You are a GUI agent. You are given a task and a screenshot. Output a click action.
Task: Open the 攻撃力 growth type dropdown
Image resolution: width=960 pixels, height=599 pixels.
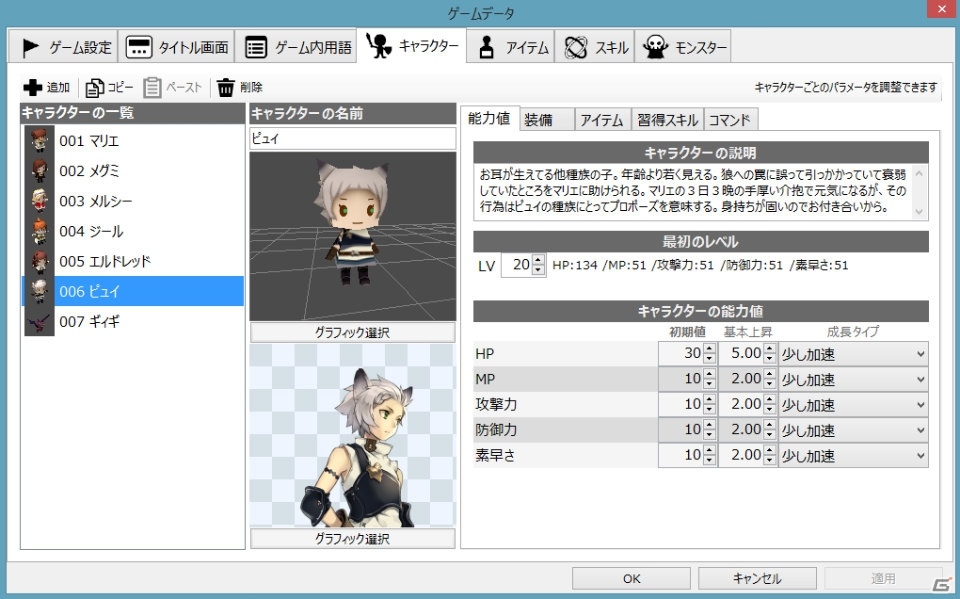pos(853,405)
